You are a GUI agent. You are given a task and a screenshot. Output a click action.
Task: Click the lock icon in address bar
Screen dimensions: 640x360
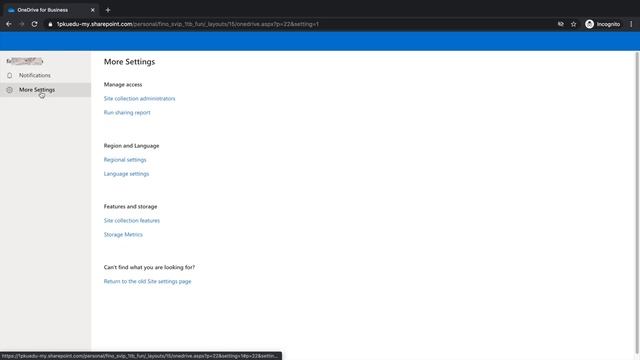[x=50, y=24]
